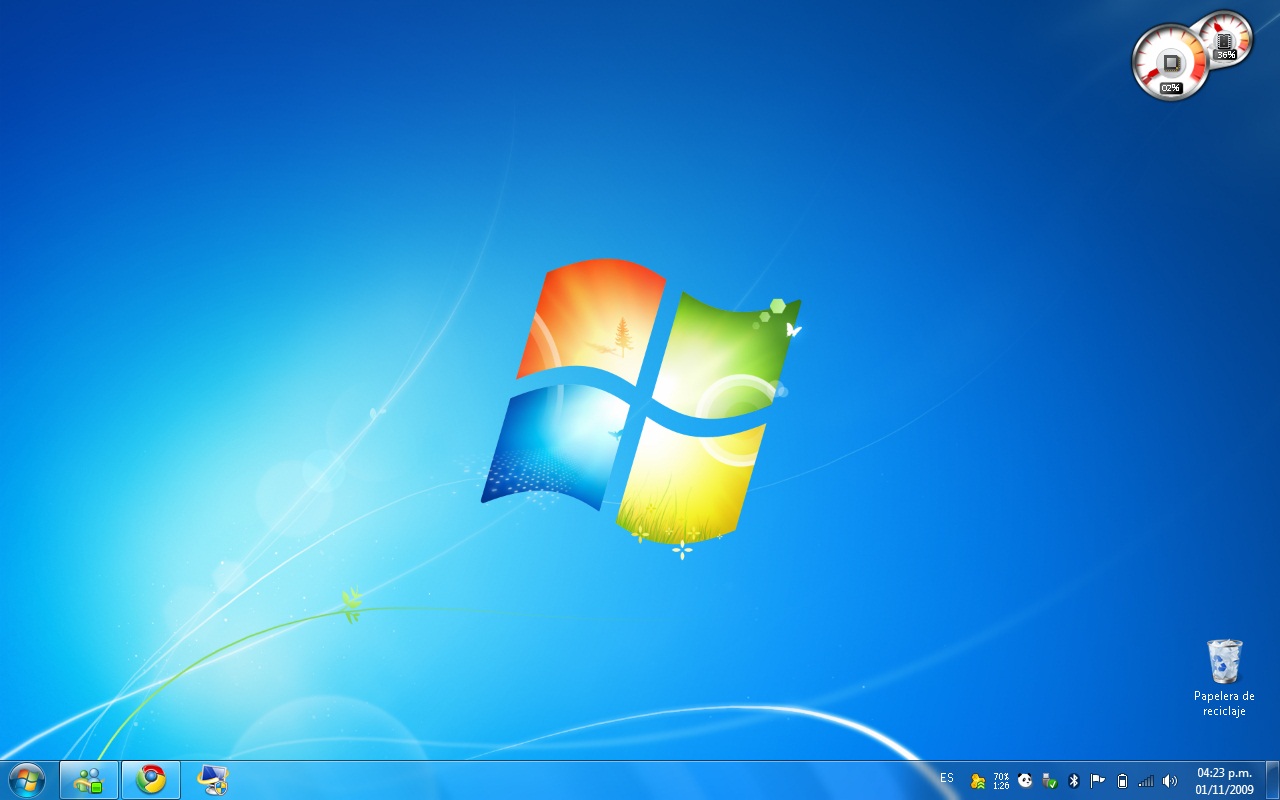
Task: Open the wireless network signal icon
Action: click(x=1146, y=781)
